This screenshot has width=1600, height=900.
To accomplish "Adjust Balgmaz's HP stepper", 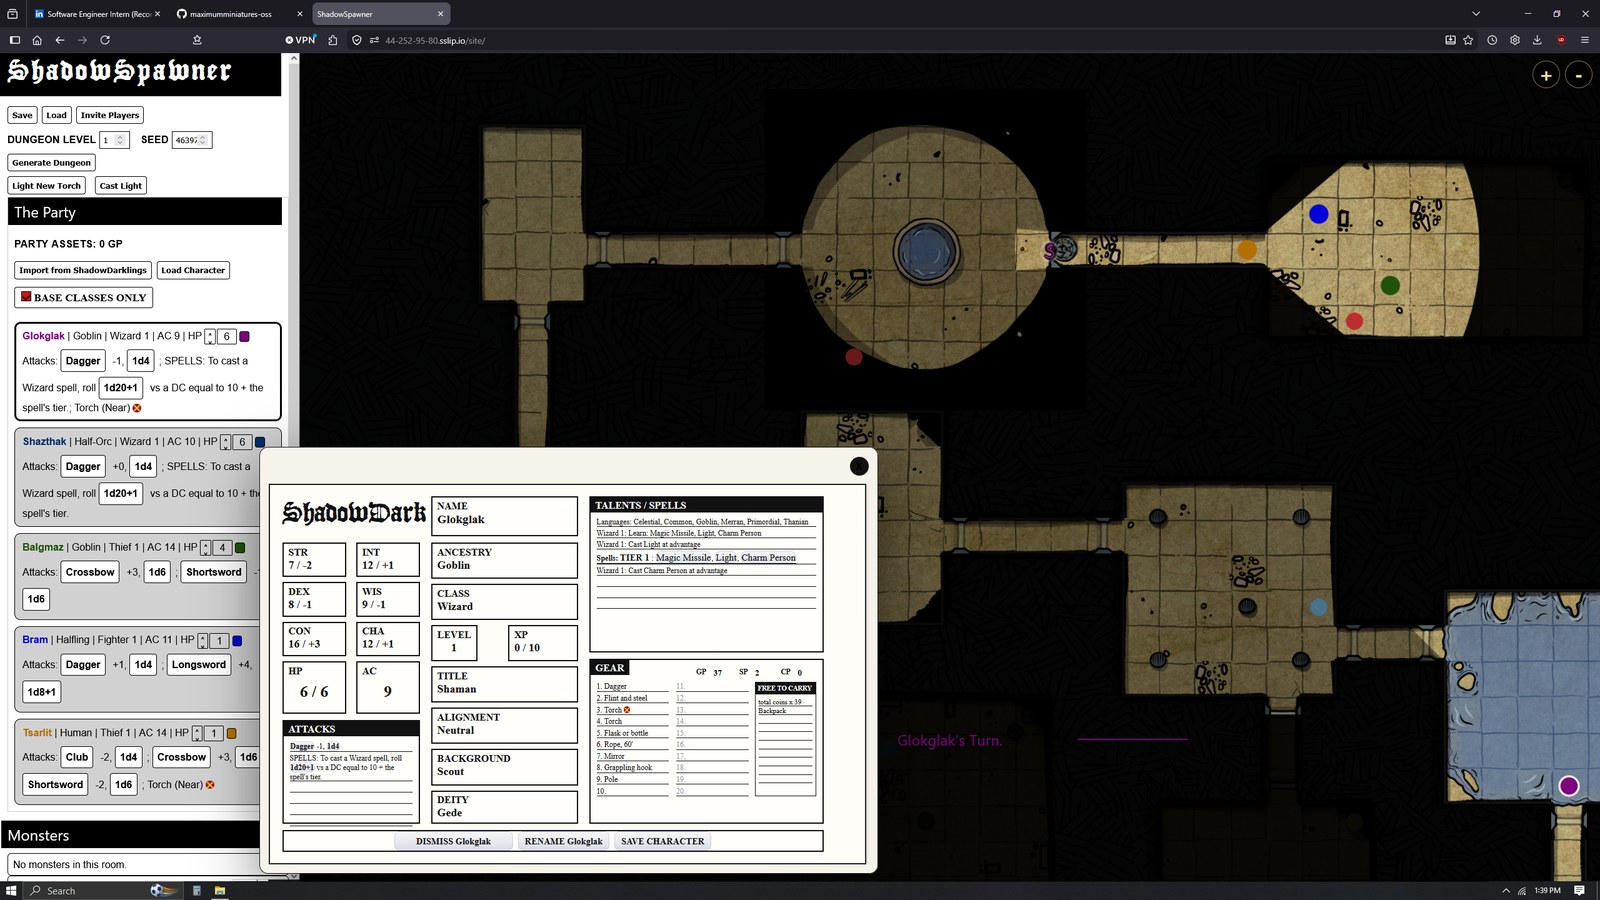I will (205, 548).
